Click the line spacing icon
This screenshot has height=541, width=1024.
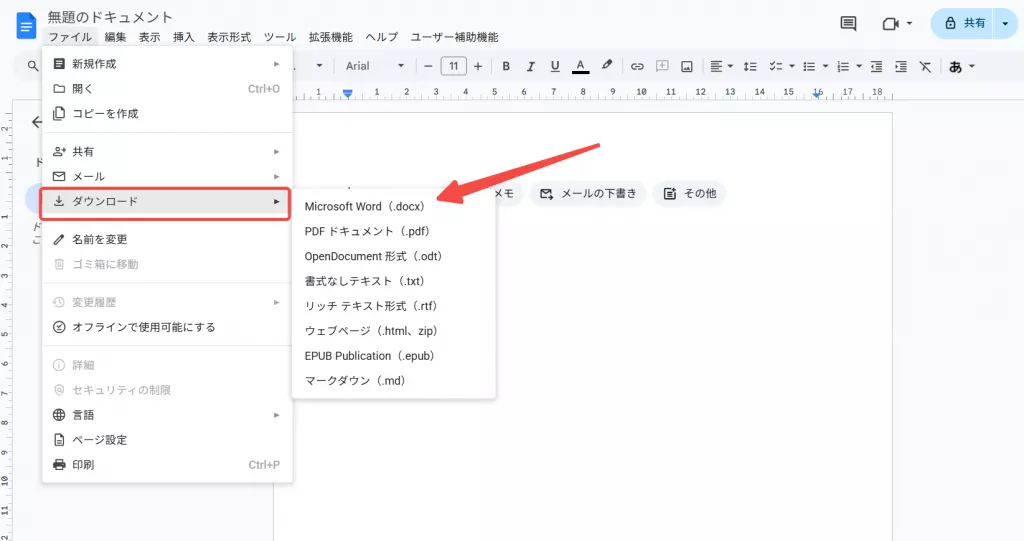(x=750, y=66)
